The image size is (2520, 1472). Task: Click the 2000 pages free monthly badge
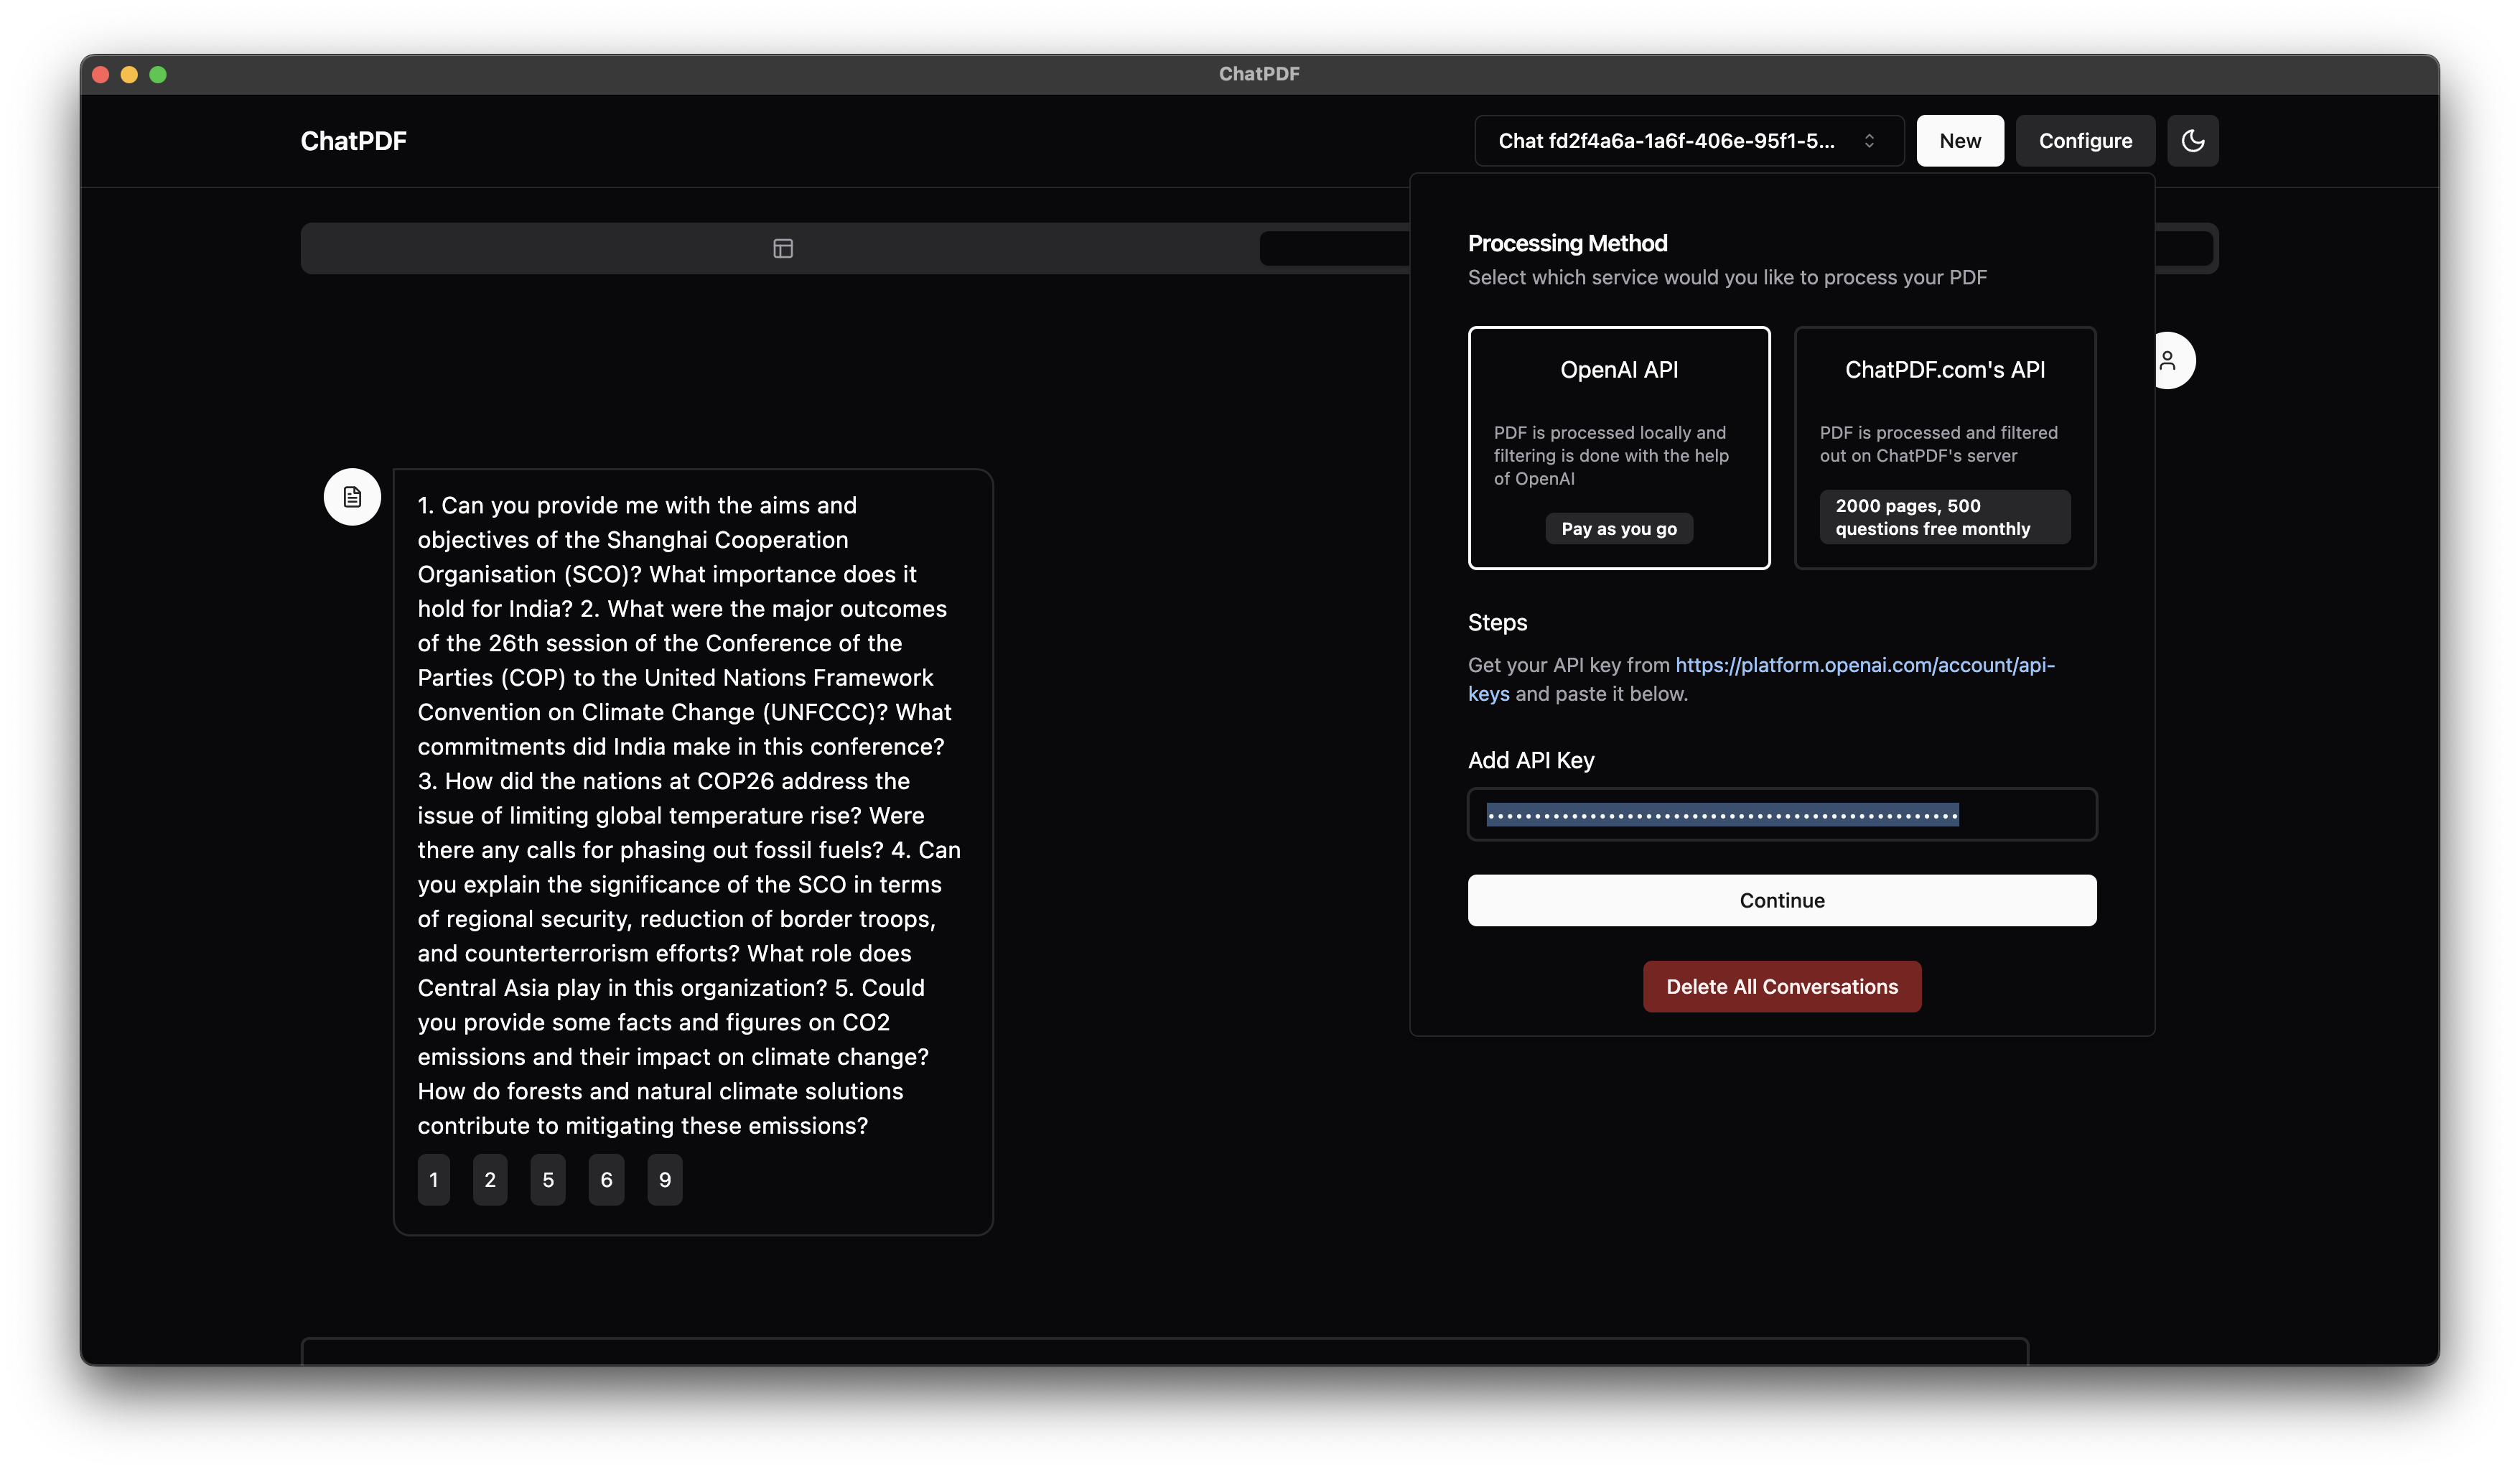1944,517
